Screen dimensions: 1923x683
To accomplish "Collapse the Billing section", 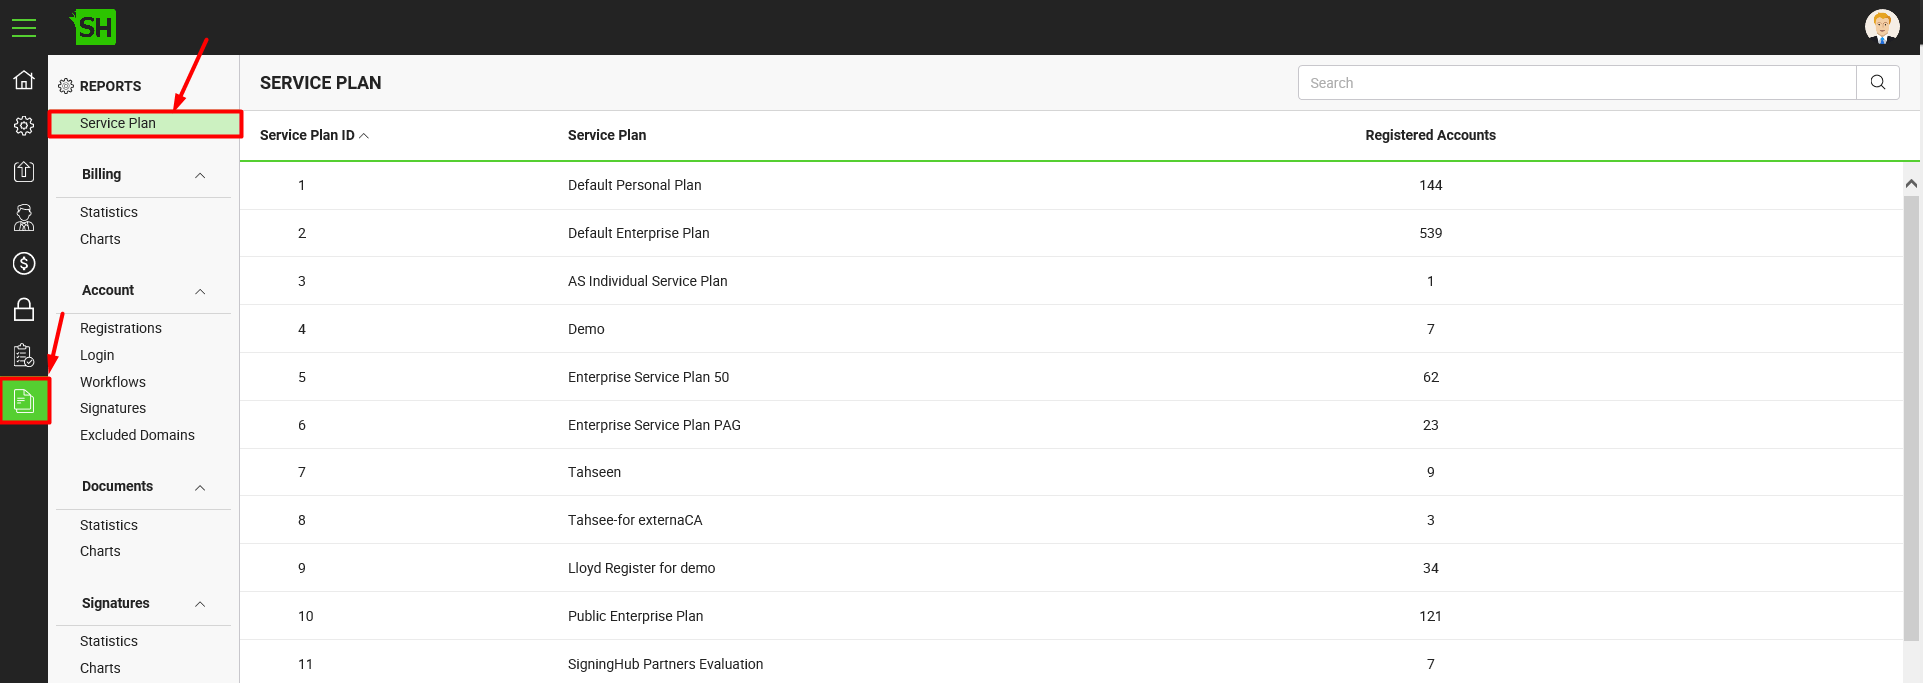I will pos(200,175).
